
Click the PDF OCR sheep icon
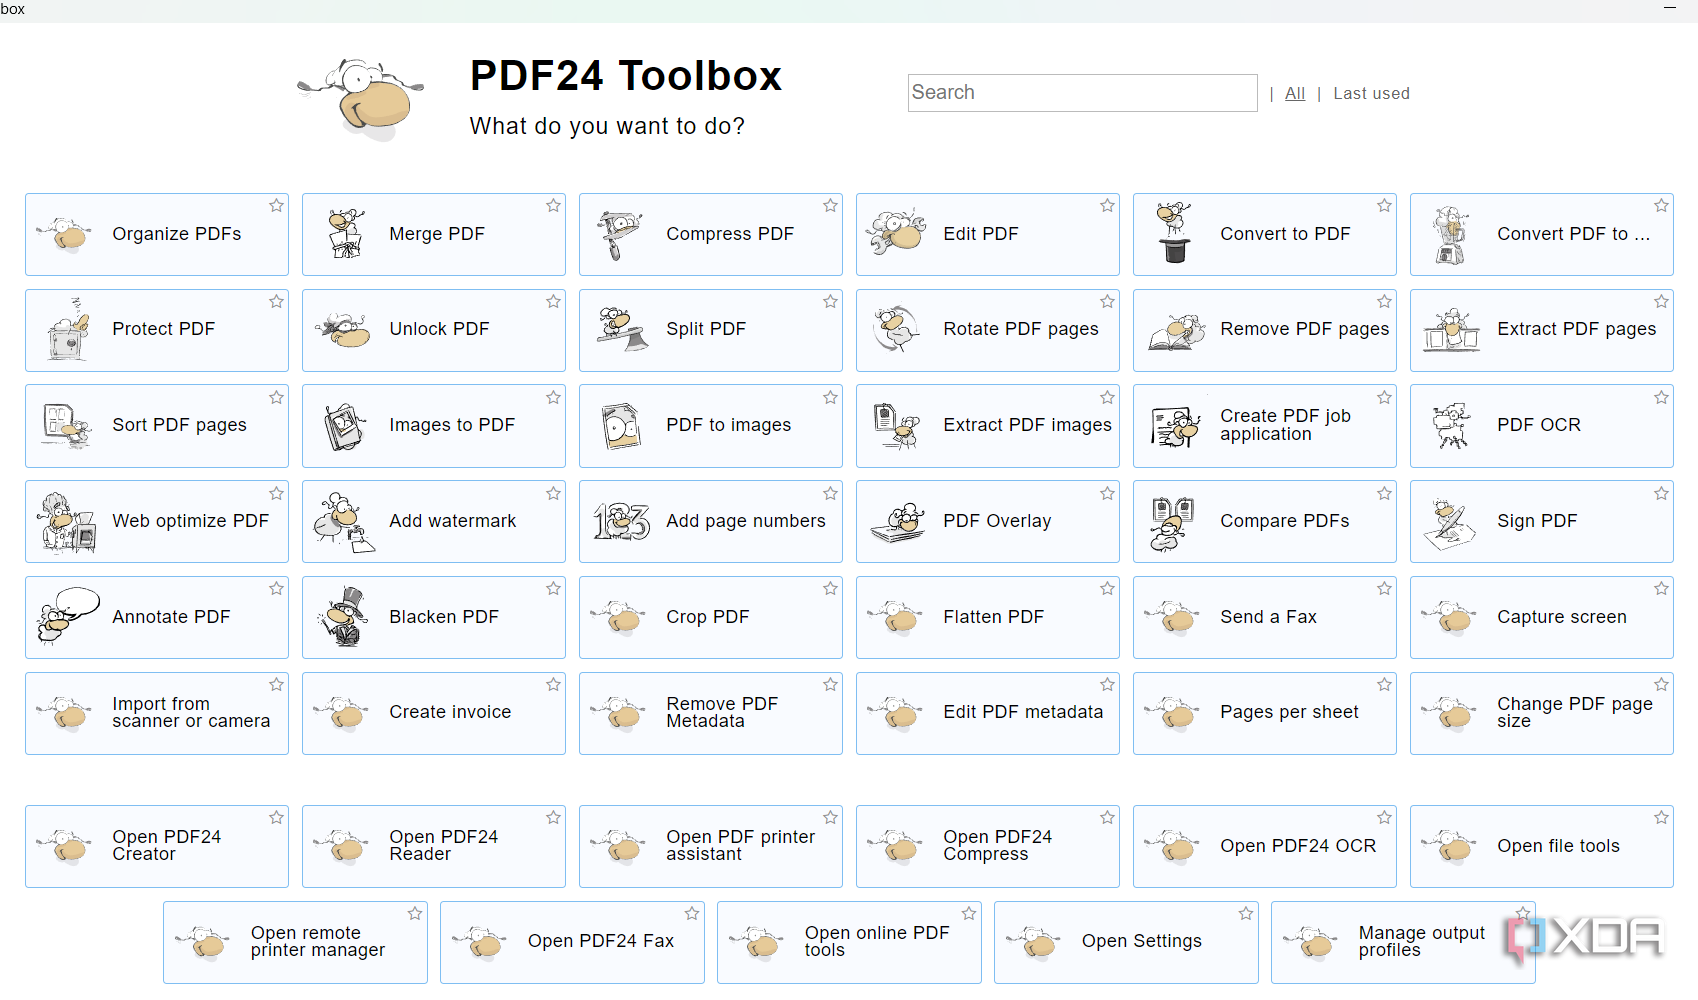(1451, 426)
